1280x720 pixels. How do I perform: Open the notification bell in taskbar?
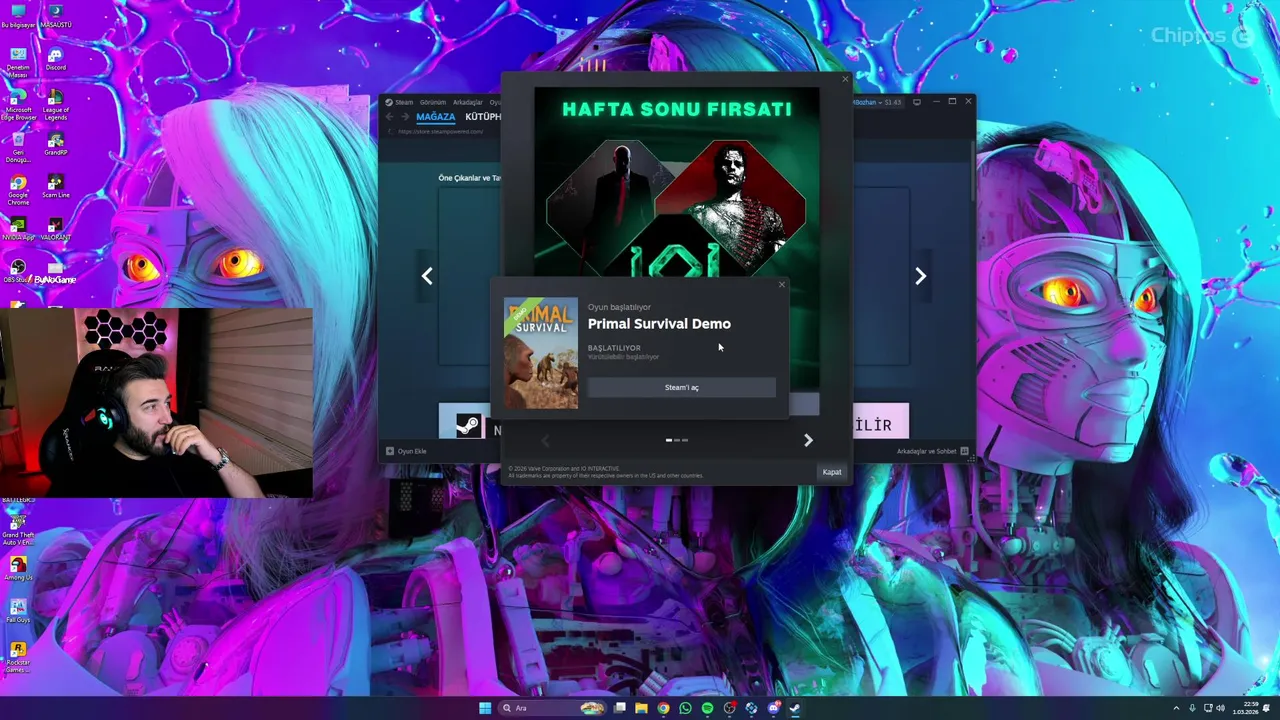[1266, 708]
